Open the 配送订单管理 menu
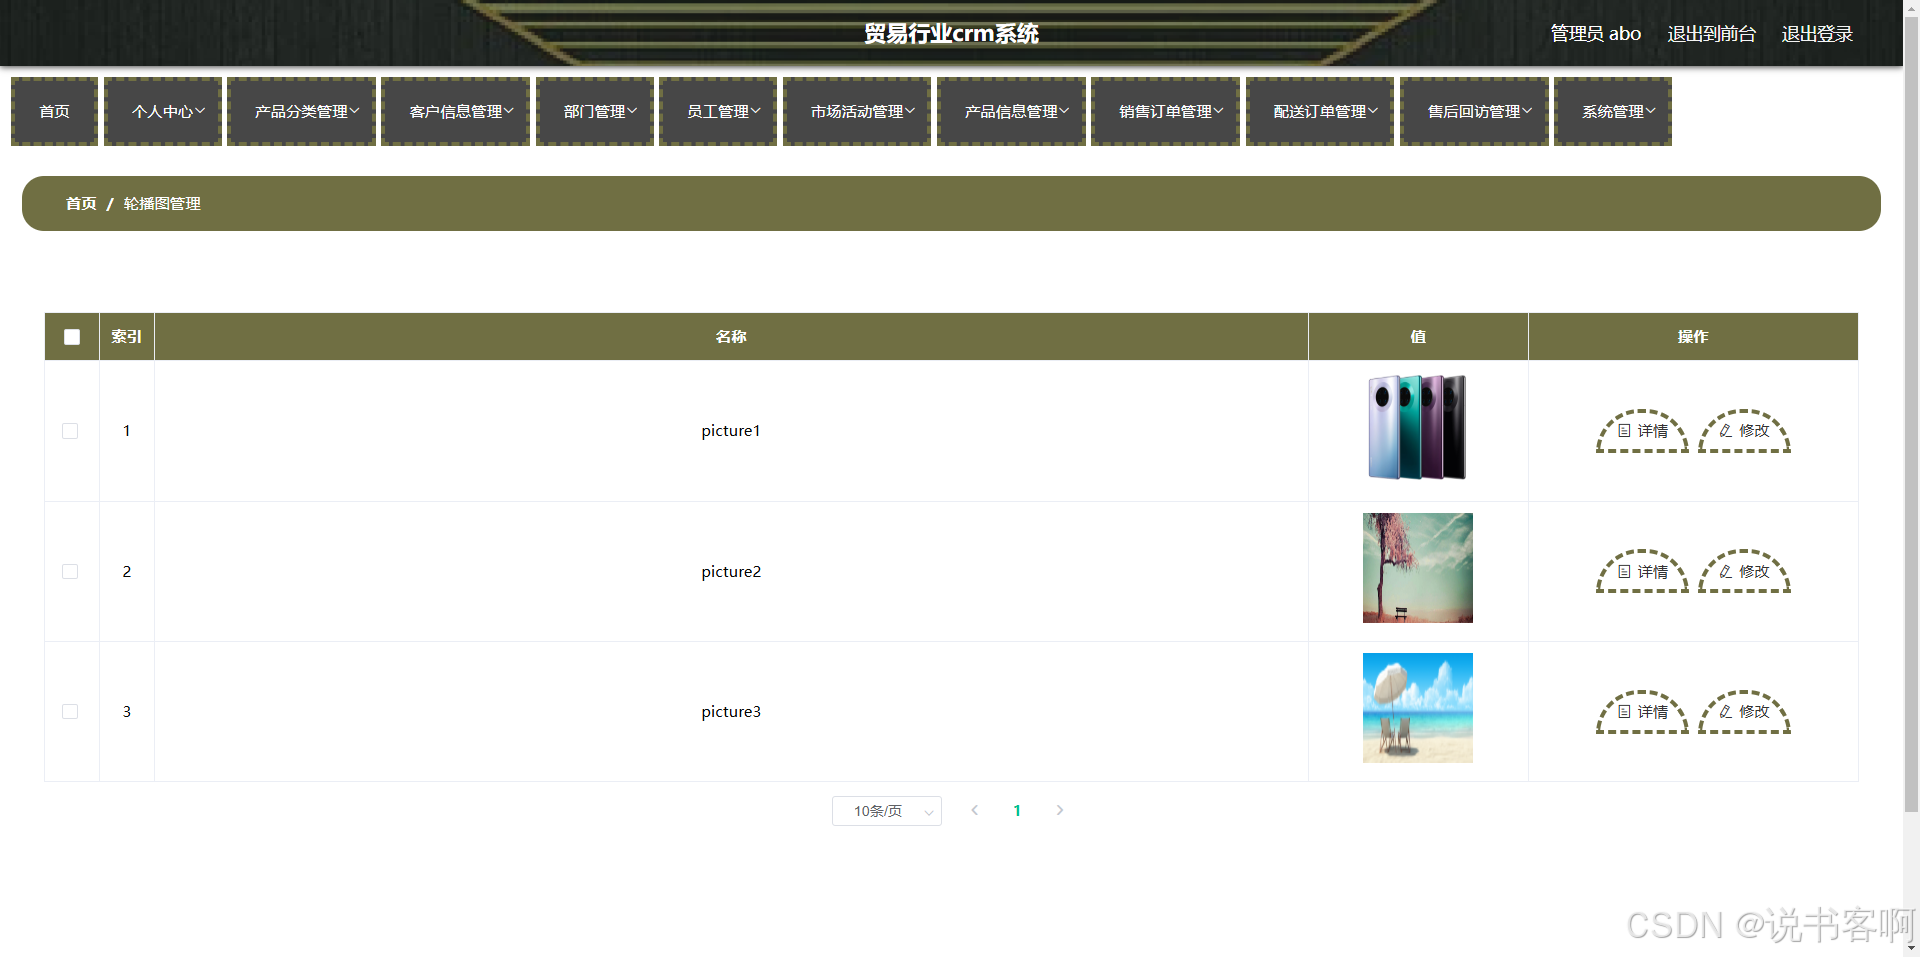The height and width of the screenshot is (957, 1920). 1320,112
